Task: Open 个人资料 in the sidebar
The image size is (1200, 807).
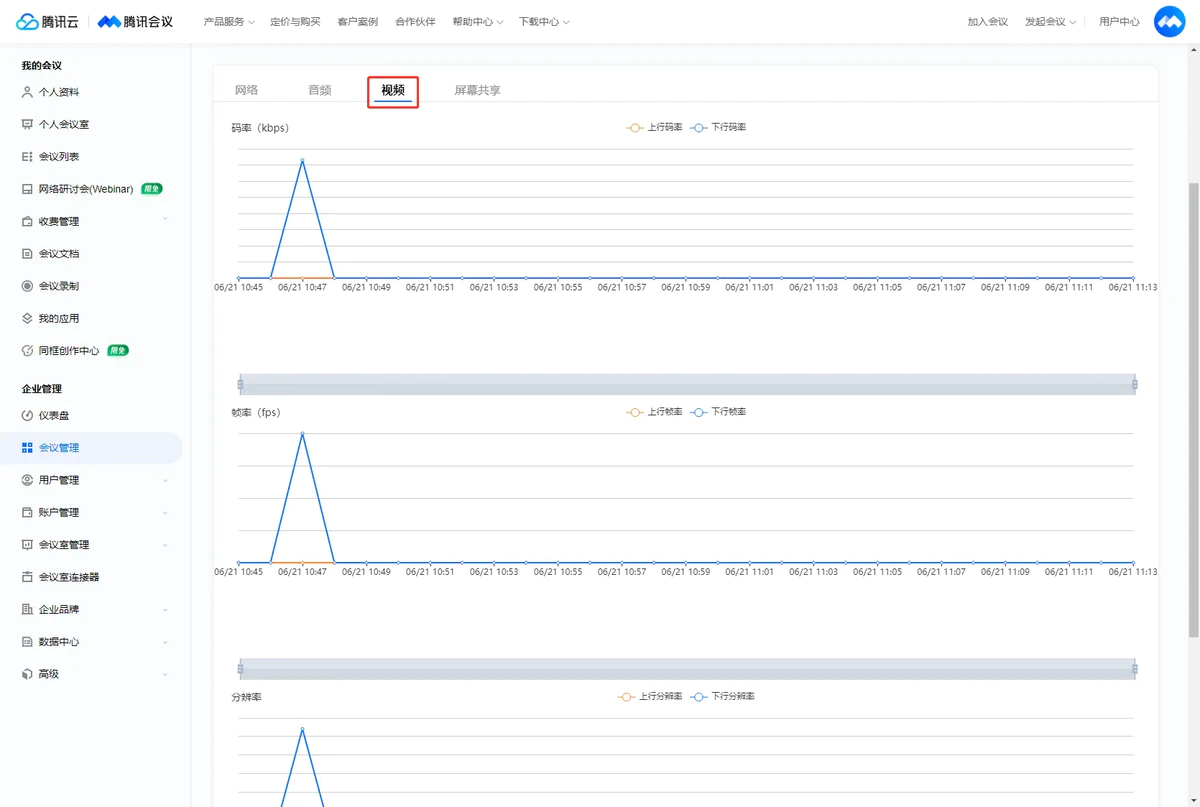Action: point(59,92)
